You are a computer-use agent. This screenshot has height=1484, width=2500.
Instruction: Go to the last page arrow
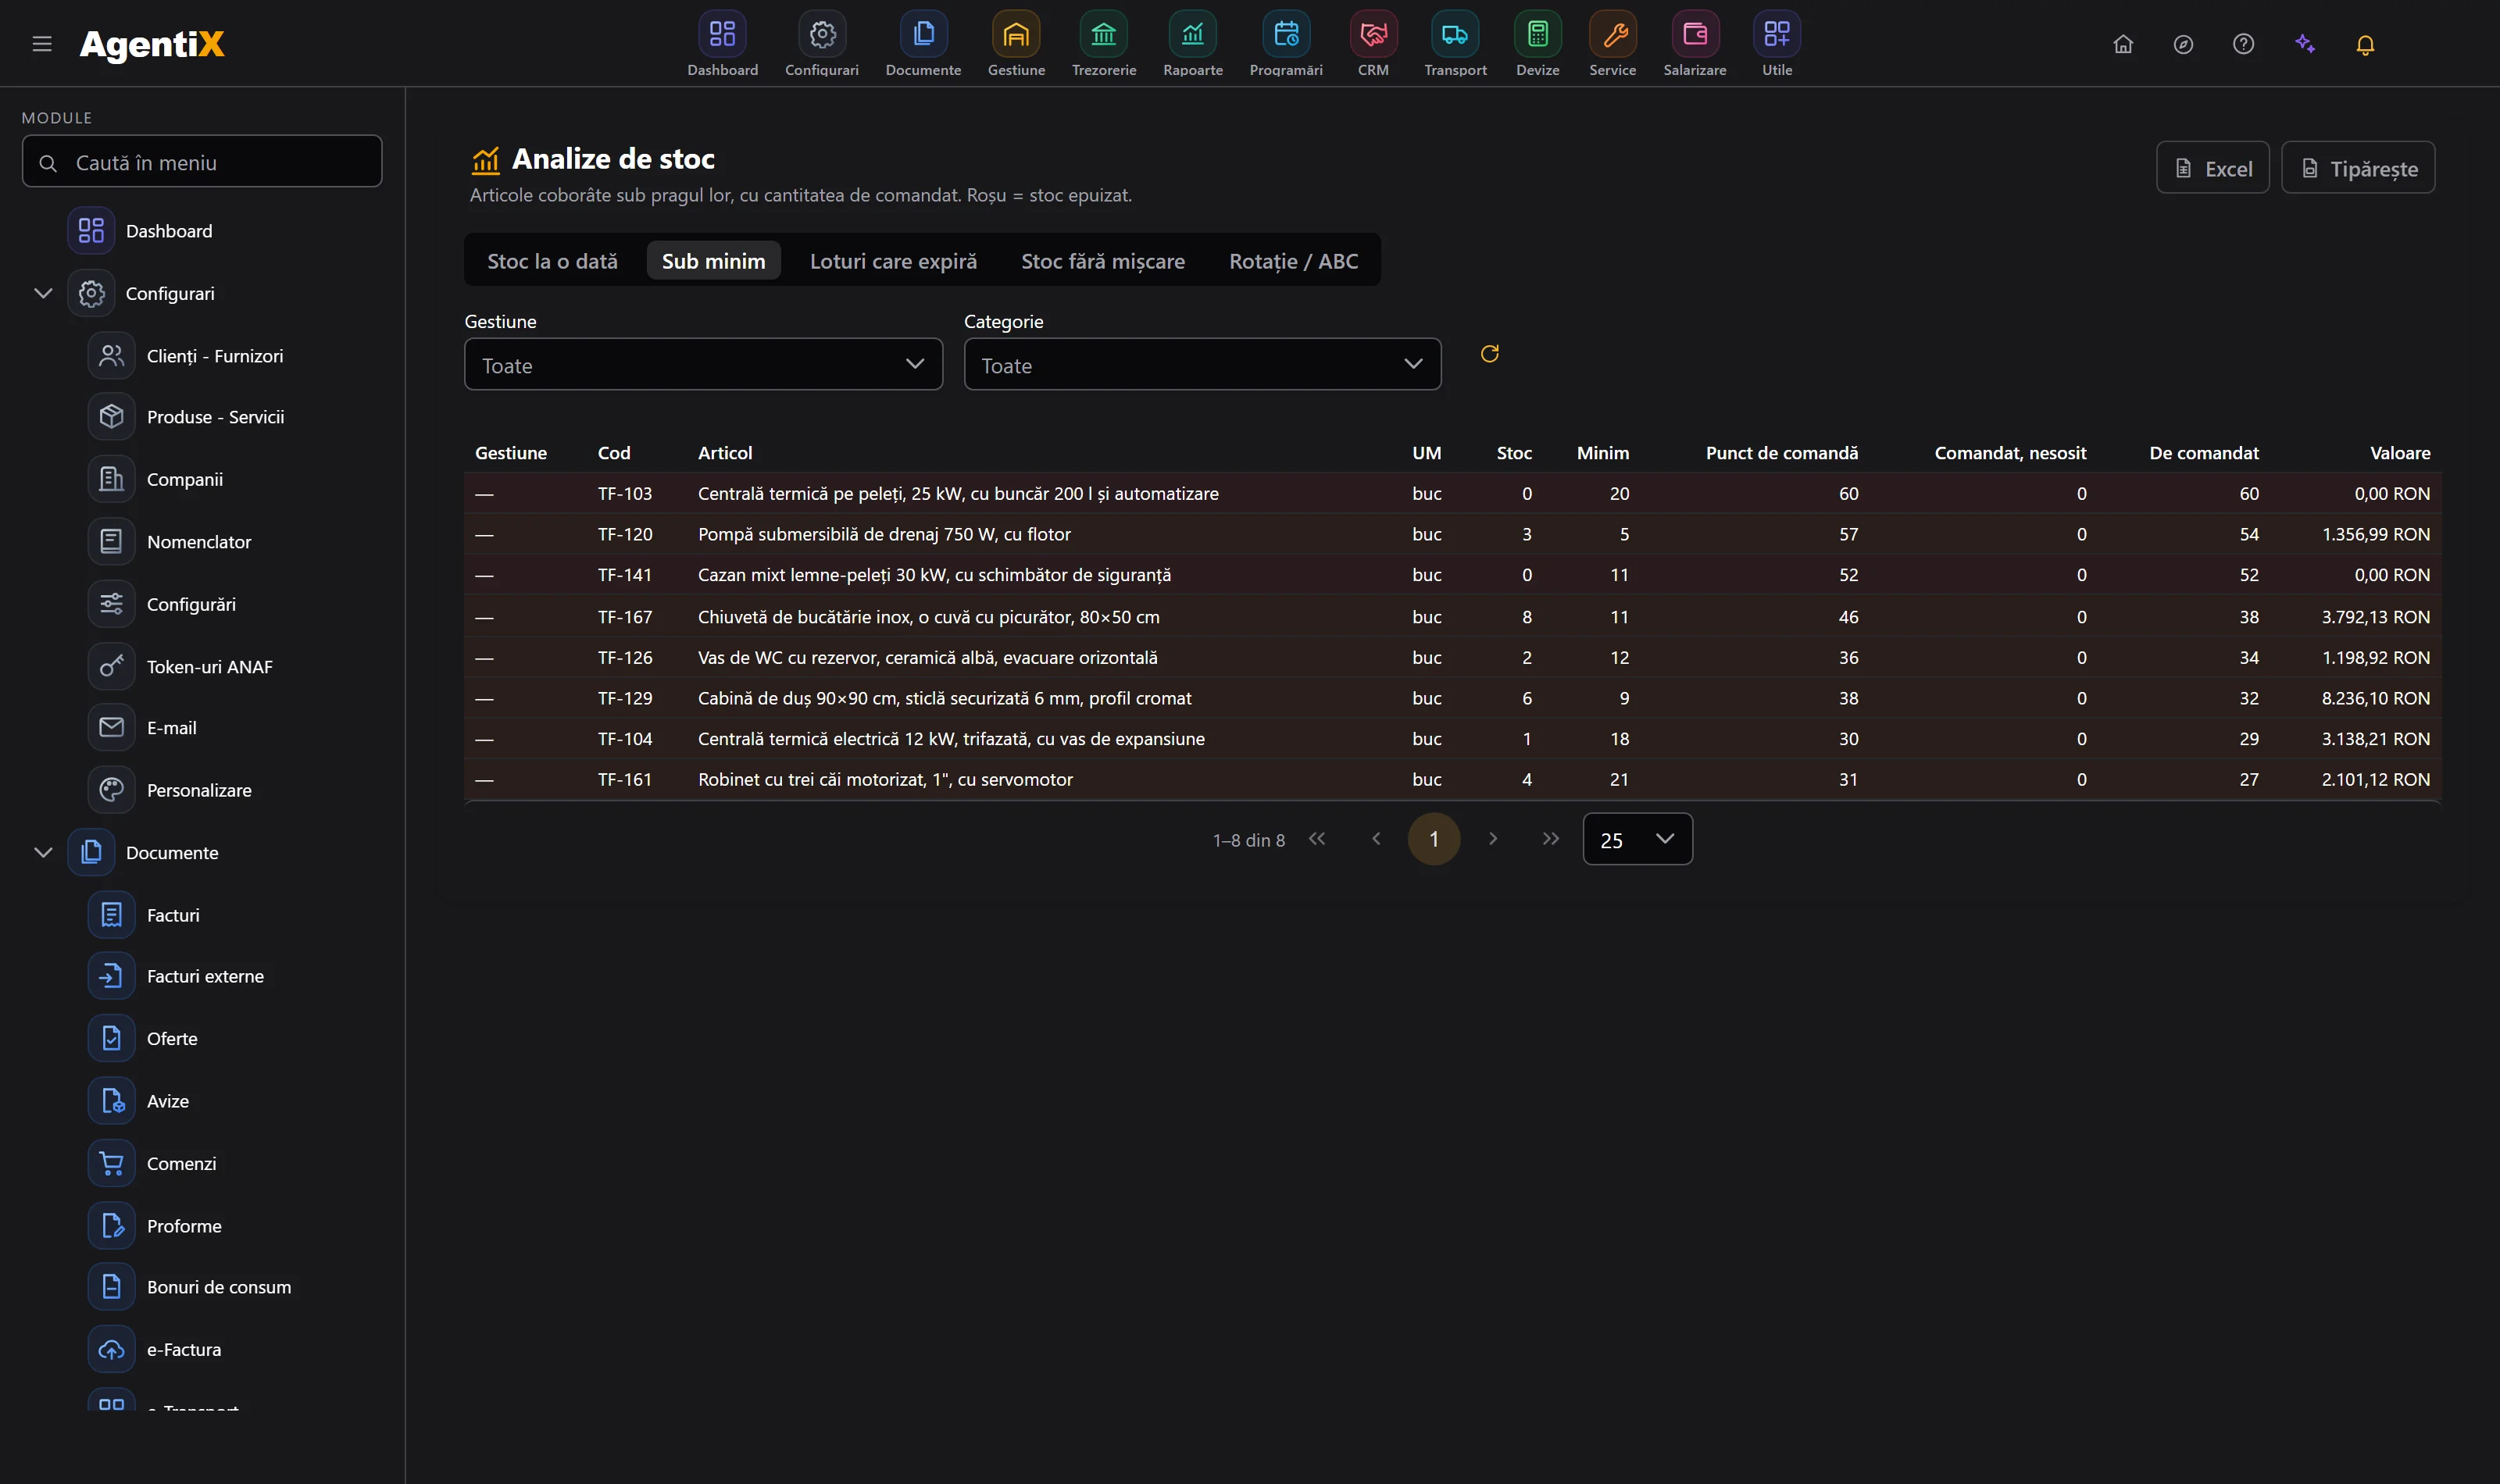[1550, 839]
